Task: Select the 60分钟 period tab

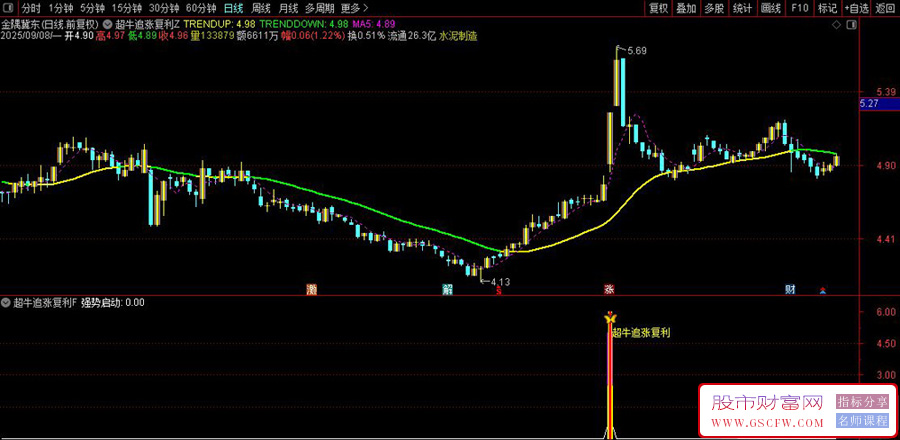Action: (201, 9)
